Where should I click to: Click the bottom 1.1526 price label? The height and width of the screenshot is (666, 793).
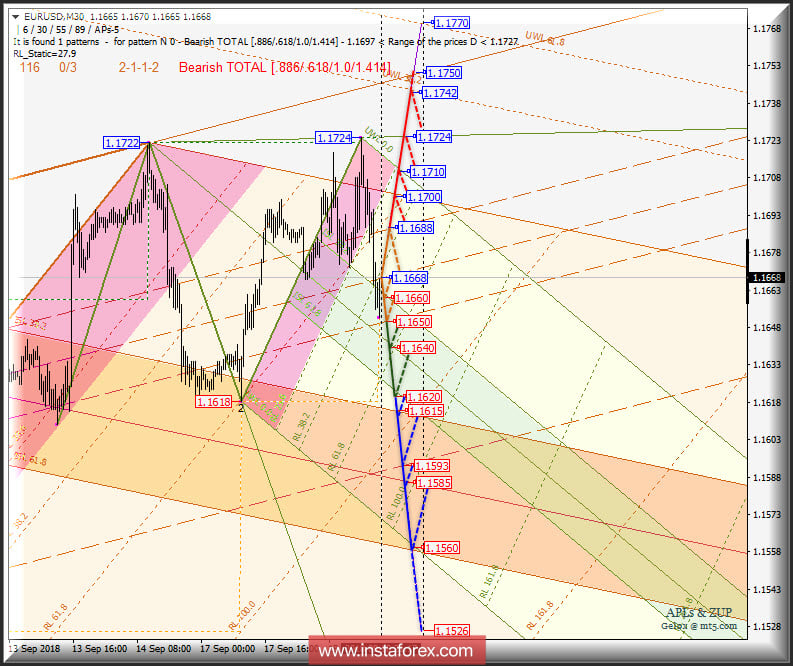coord(451,631)
